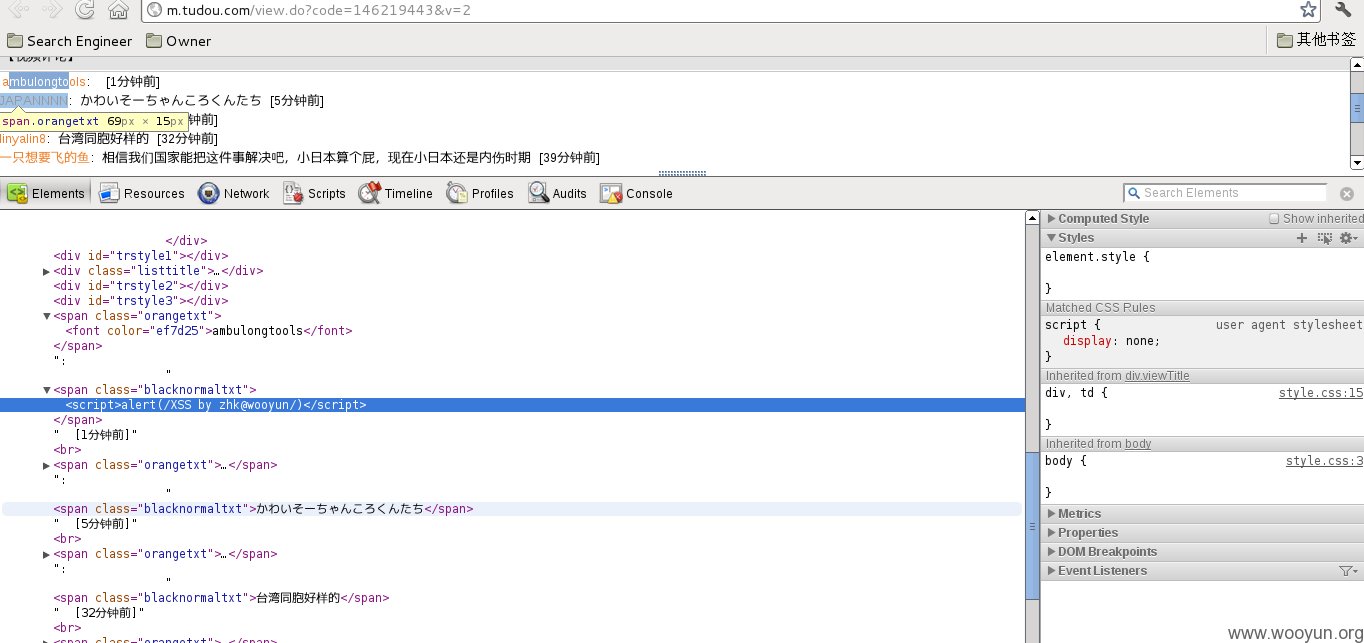Collapse the blacknormaltxt span holding the script
This screenshot has width=1364, height=643.
click(x=47, y=390)
